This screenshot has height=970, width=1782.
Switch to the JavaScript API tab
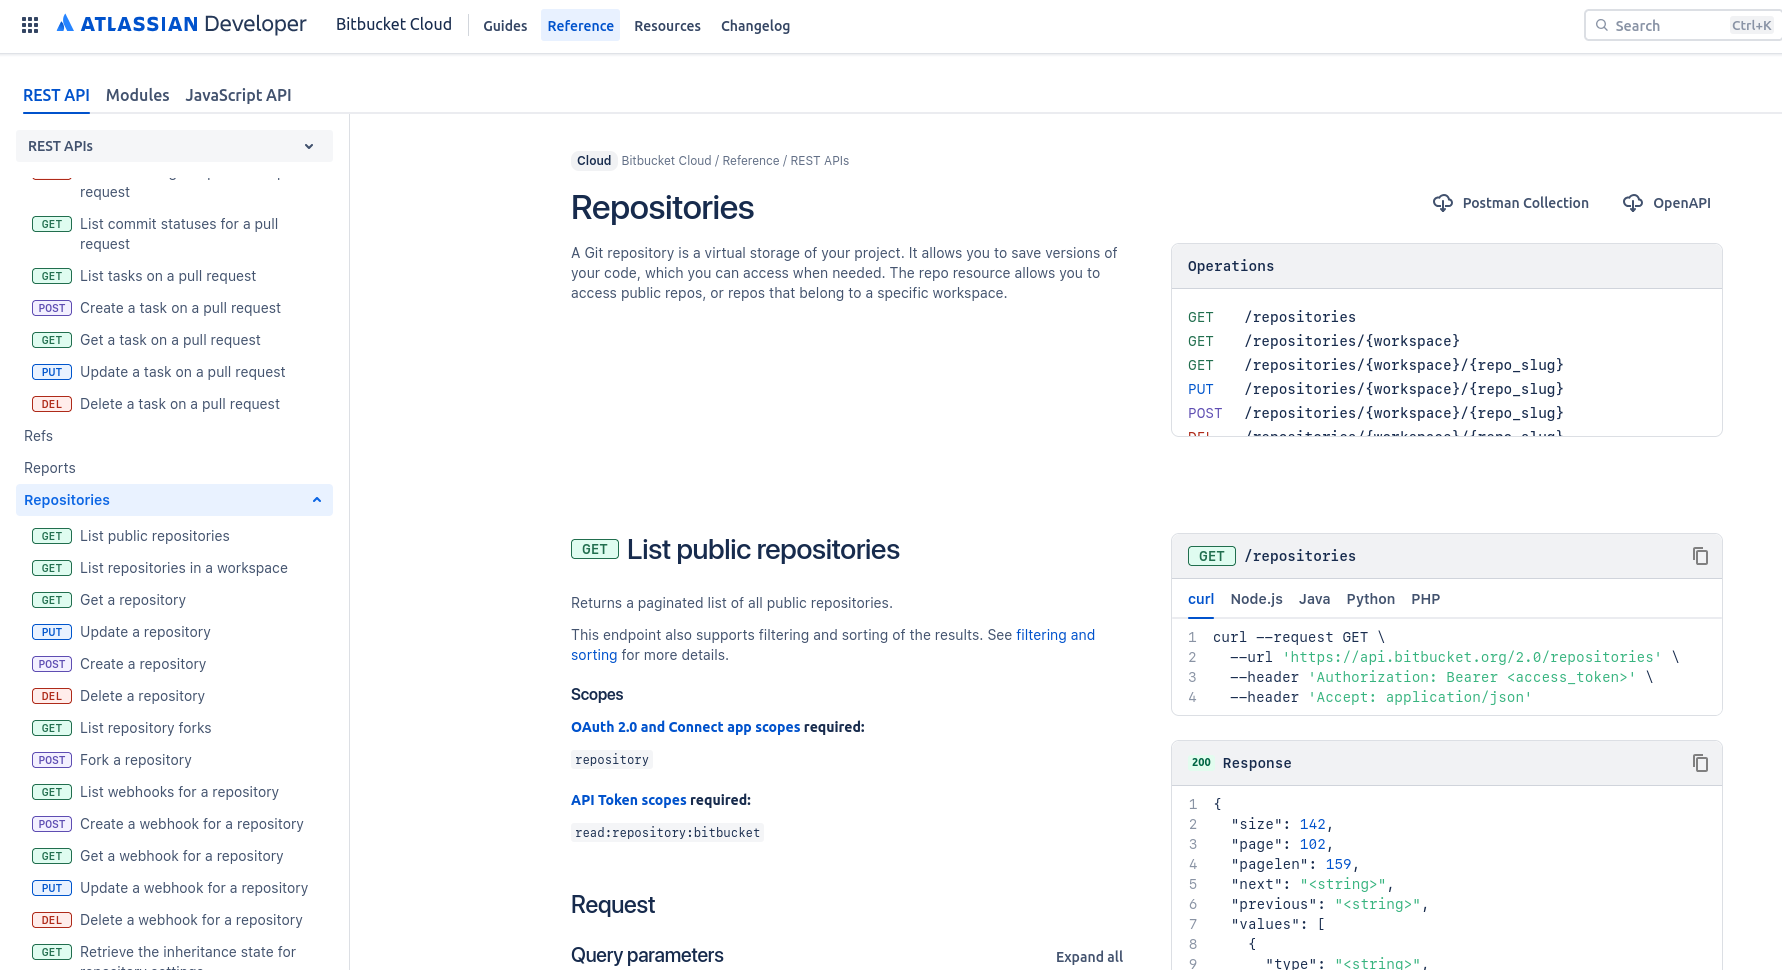238,95
